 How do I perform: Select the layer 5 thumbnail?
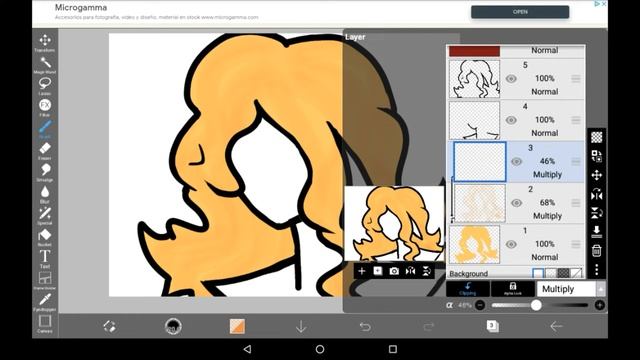pos(474,79)
